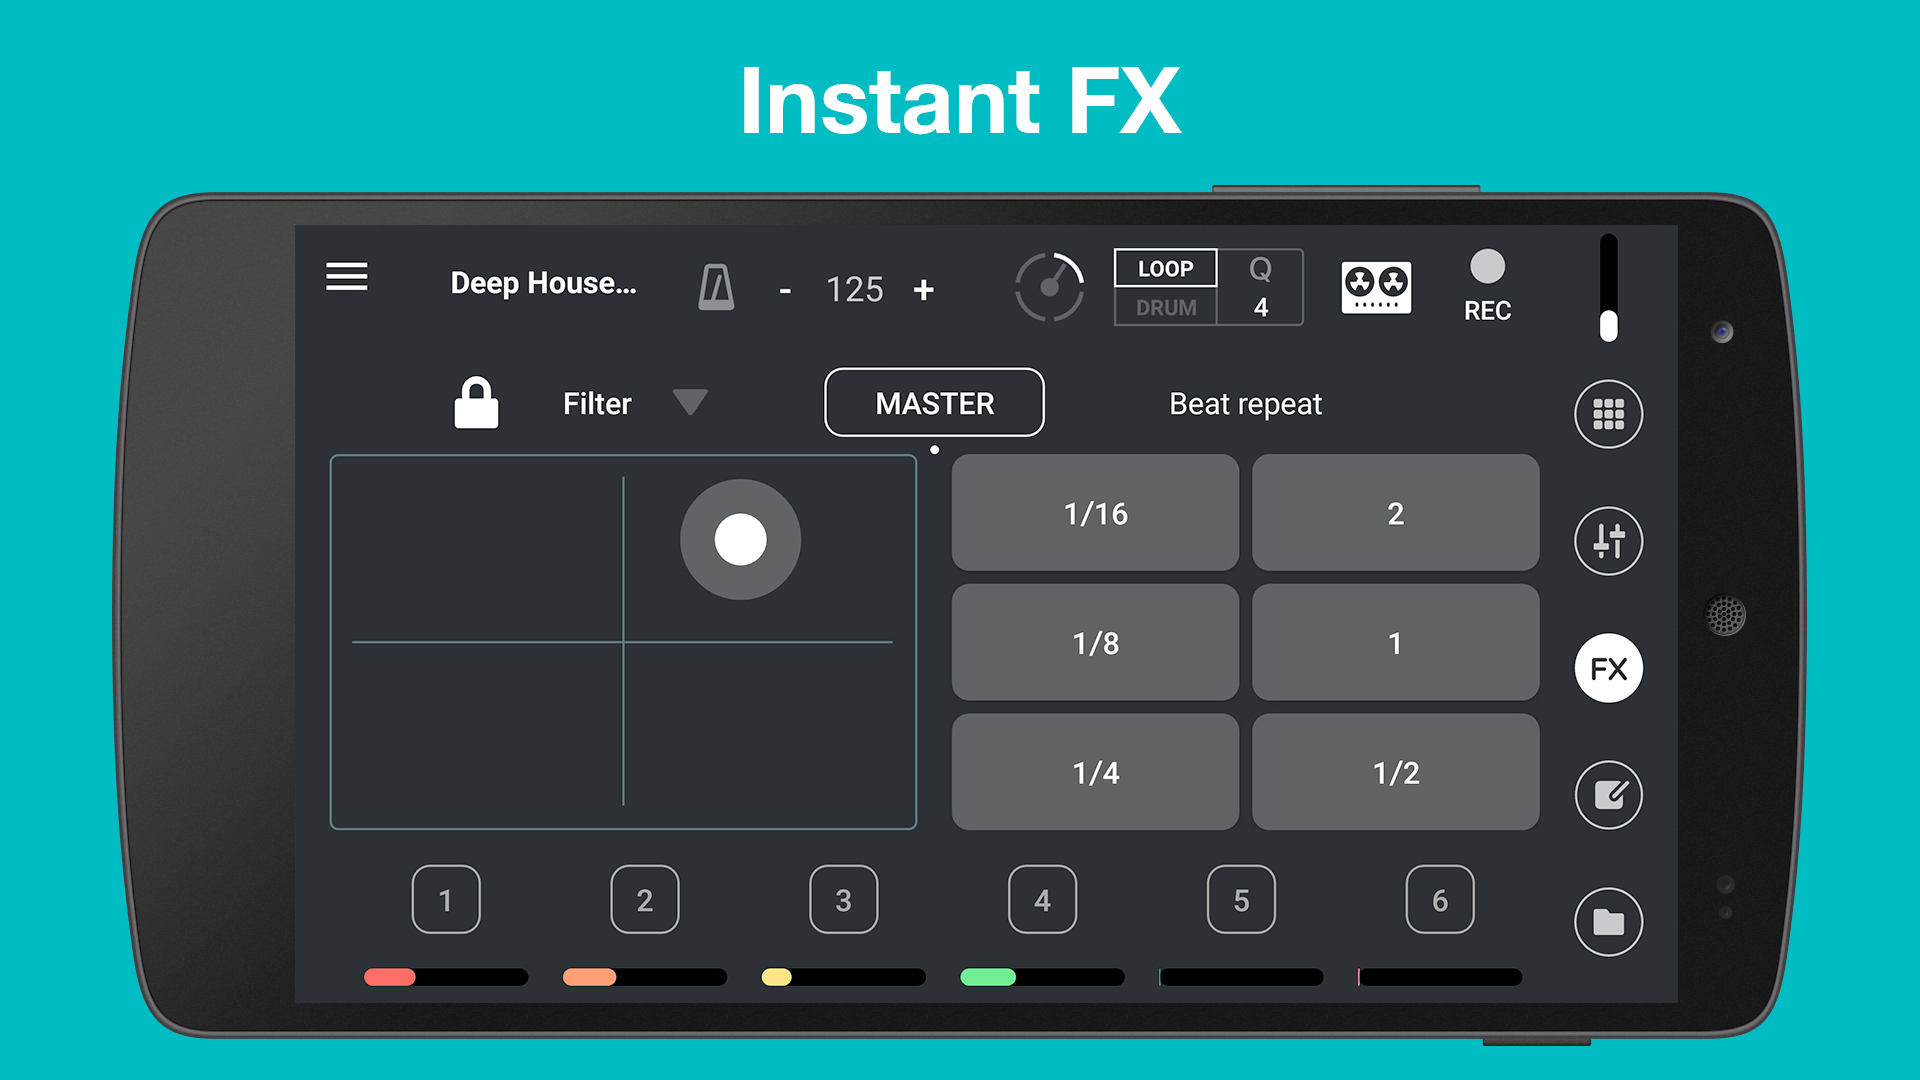1920x1080 pixels.
Task: Toggle the FX lock icon
Action: 476,403
